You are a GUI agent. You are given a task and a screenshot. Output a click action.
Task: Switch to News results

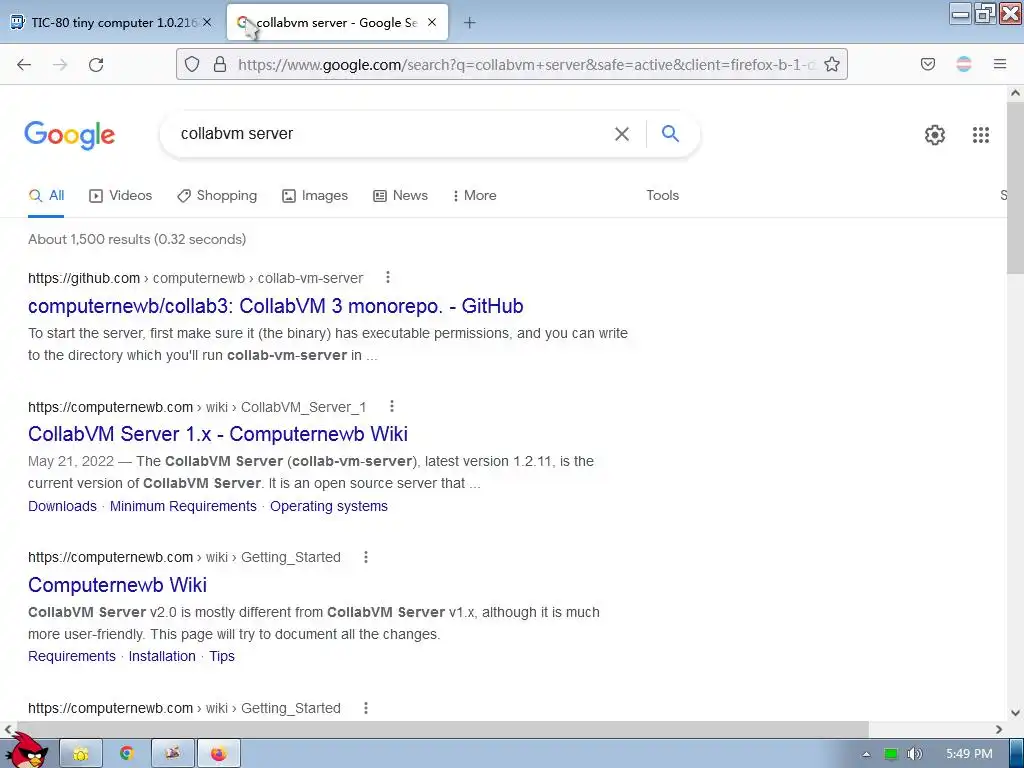[x=400, y=195]
